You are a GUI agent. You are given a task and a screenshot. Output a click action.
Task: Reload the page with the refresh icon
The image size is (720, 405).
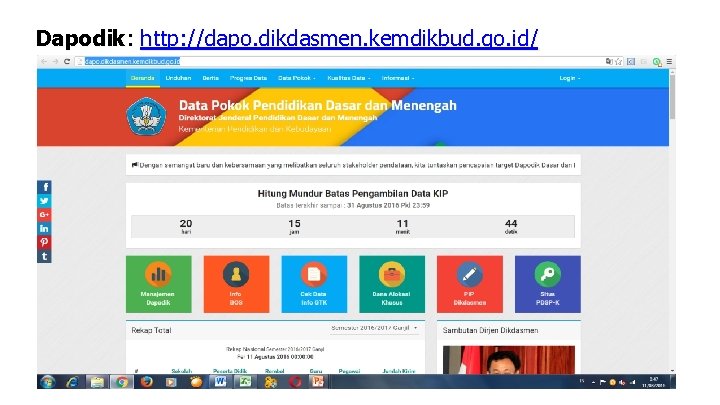pos(67,61)
